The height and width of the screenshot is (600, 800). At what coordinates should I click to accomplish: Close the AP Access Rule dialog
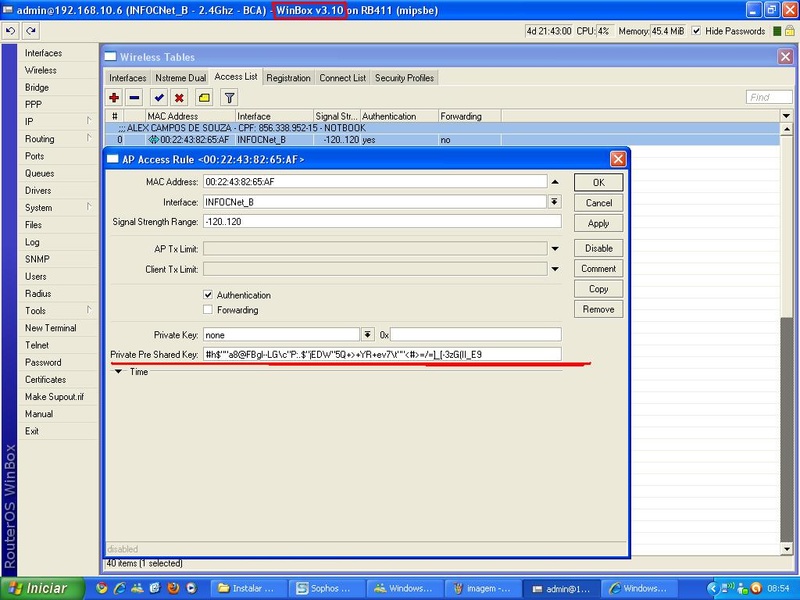618,159
